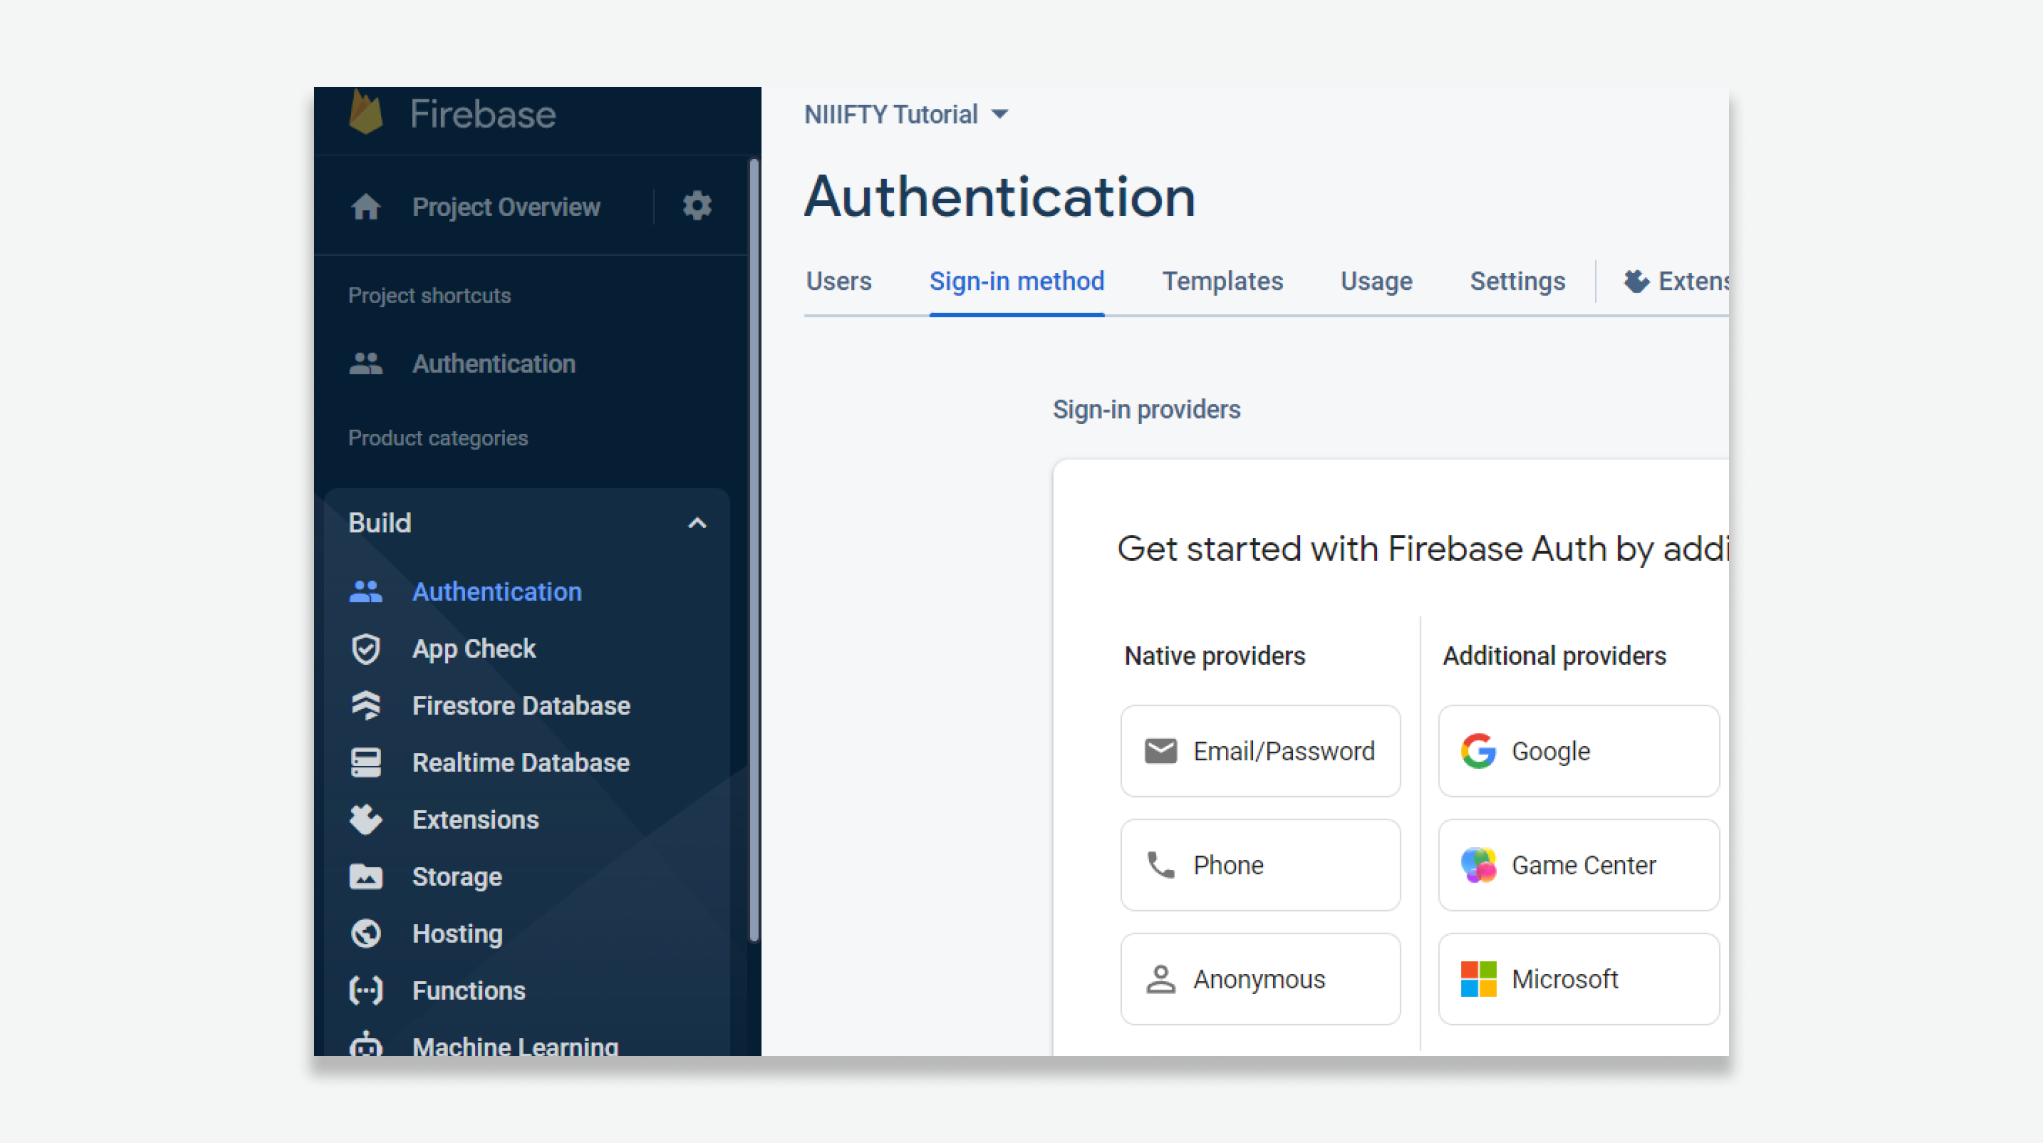Viewport: 2043px width, 1143px height.
Task: Click the Project Overview home icon
Action: pyautogui.click(x=366, y=207)
